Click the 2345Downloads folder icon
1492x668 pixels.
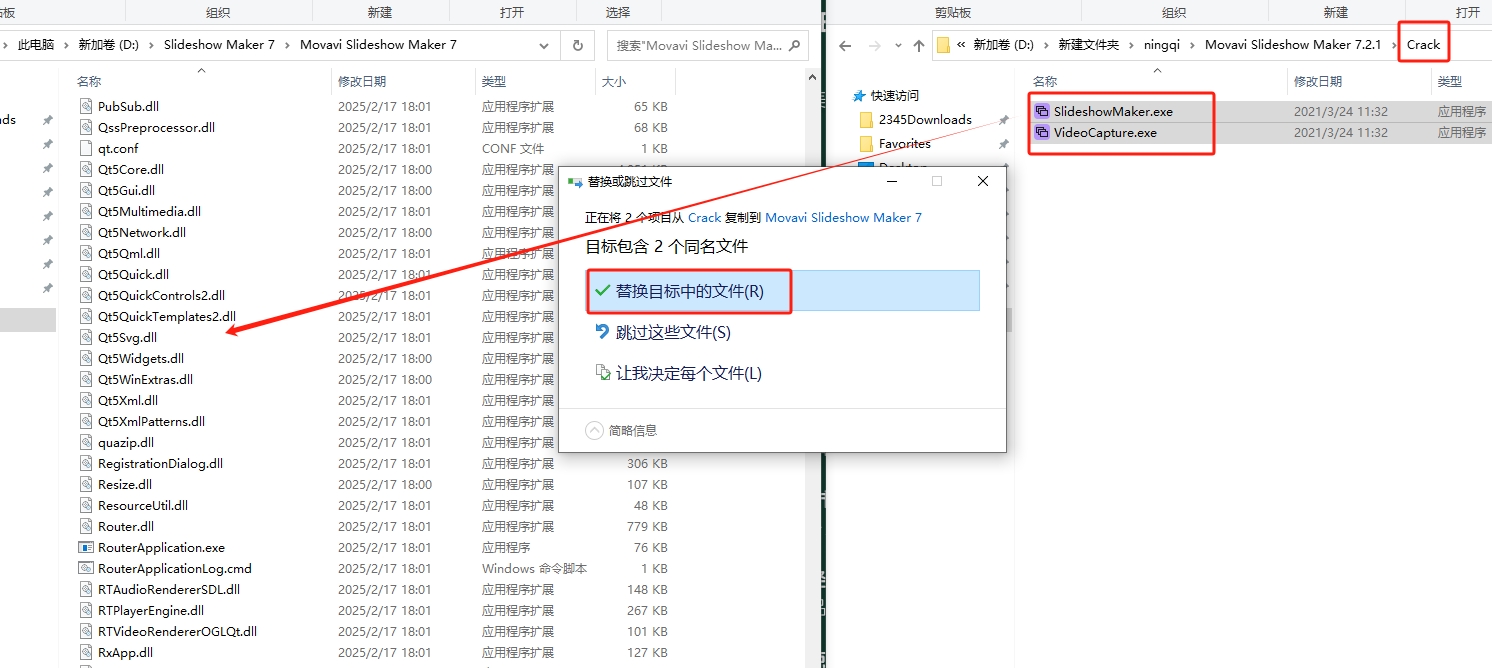[x=866, y=119]
